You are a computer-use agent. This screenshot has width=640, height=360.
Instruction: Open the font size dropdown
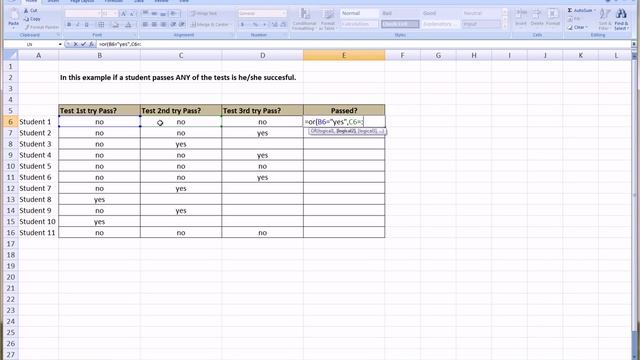coord(115,14)
